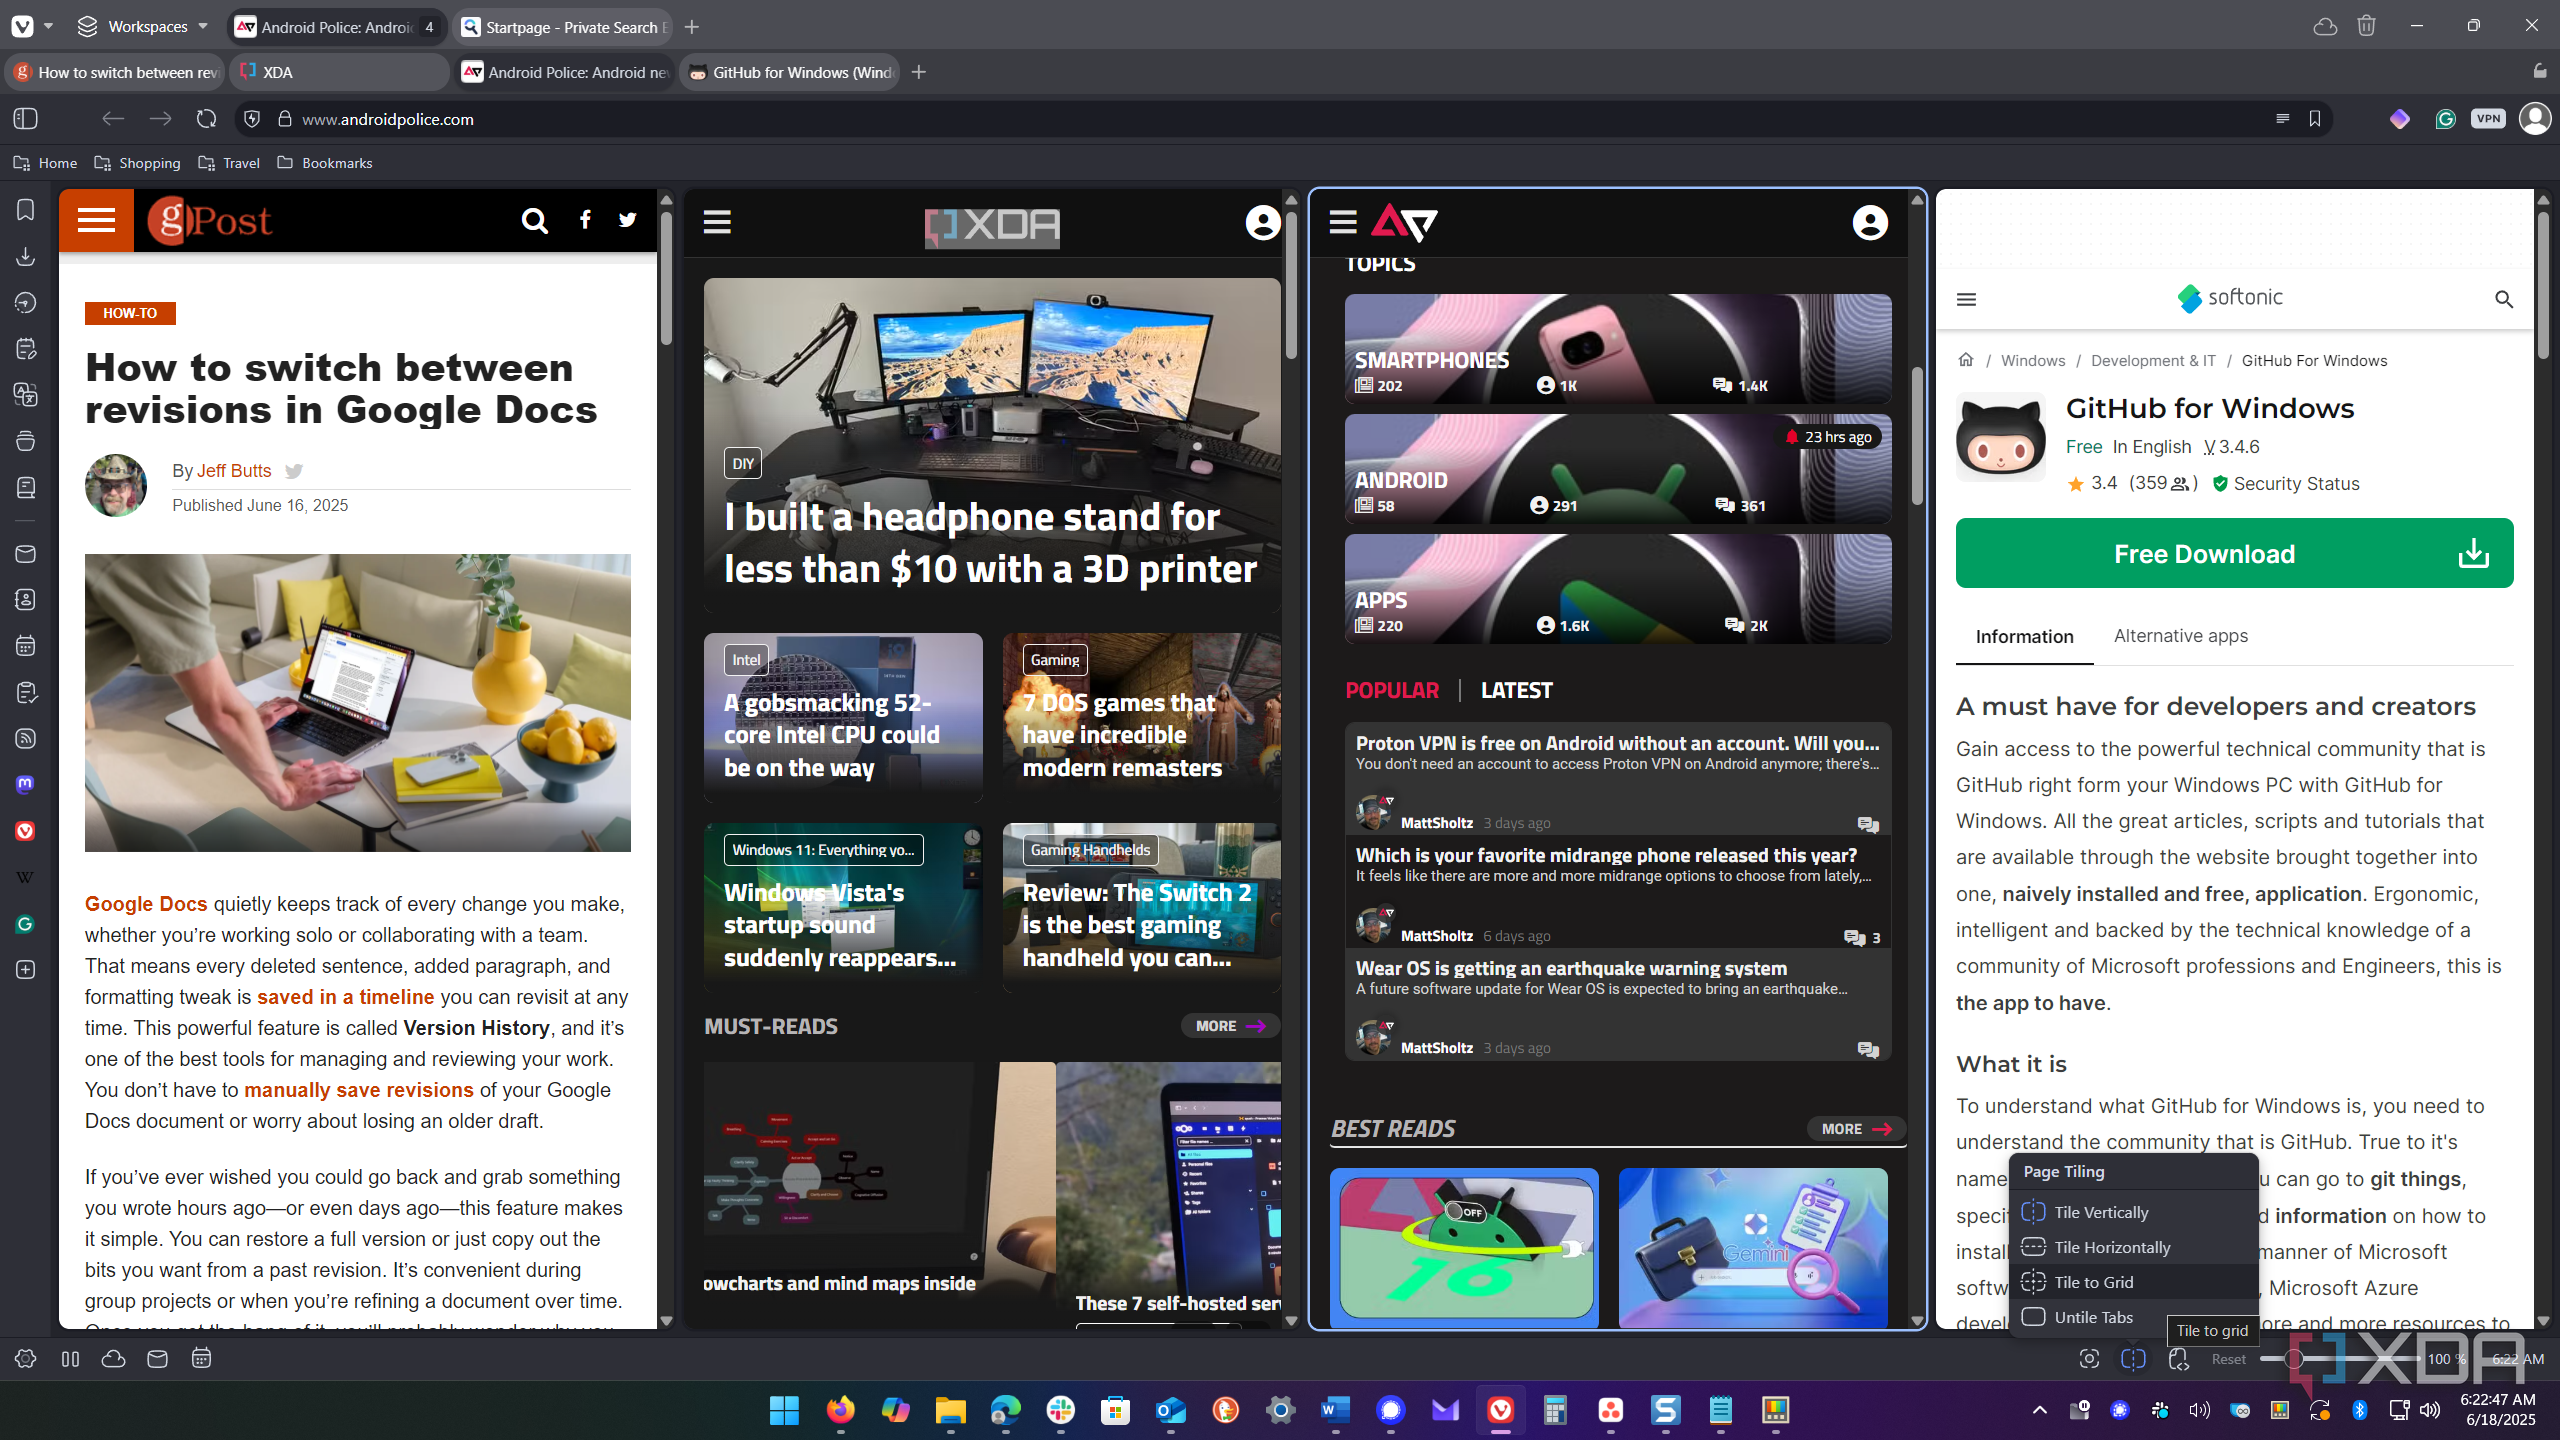
Task: Open the Calendar panel in the sidebar
Action: 26,646
